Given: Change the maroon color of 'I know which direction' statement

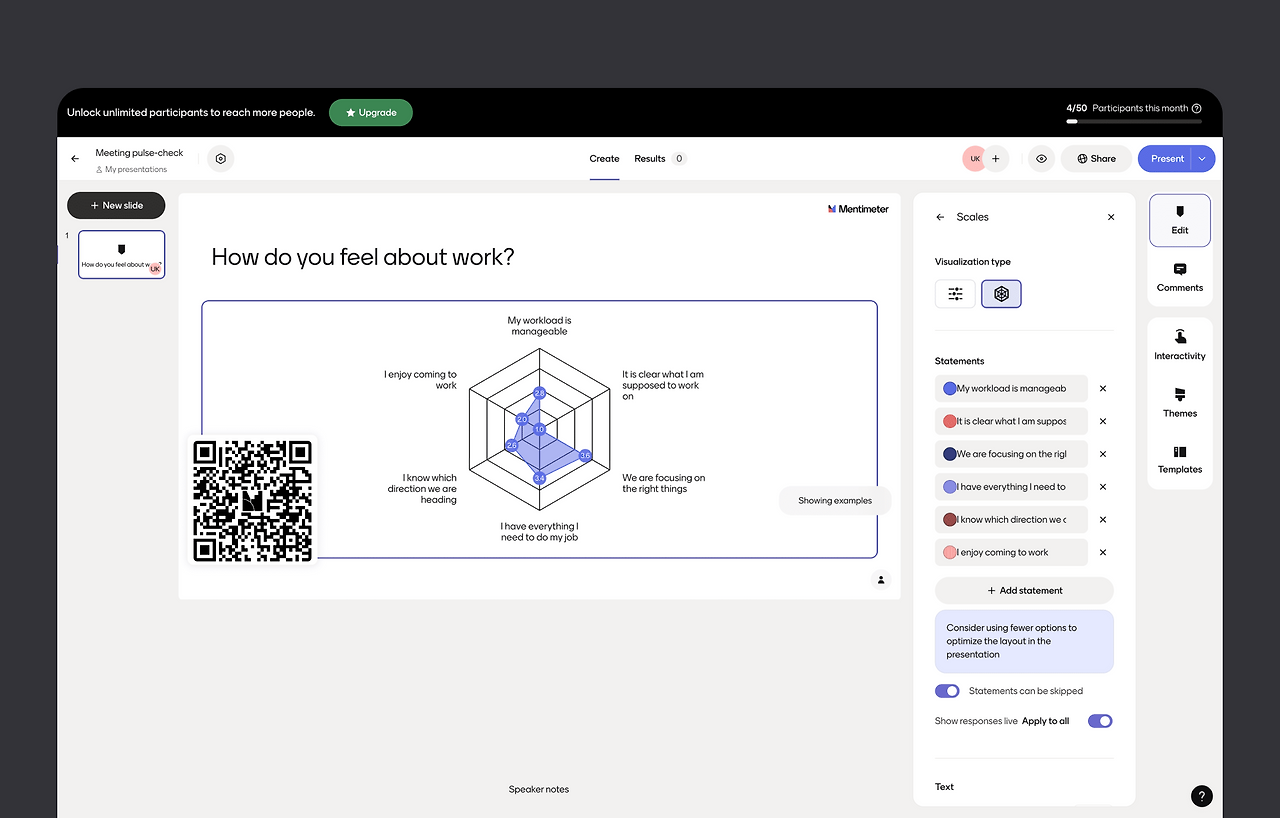Looking at the screenshot, I should click(950, 520).
